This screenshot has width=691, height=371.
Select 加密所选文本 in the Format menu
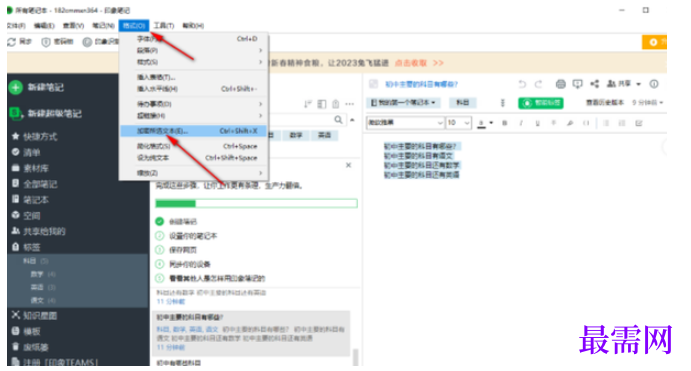coord(194,131)
